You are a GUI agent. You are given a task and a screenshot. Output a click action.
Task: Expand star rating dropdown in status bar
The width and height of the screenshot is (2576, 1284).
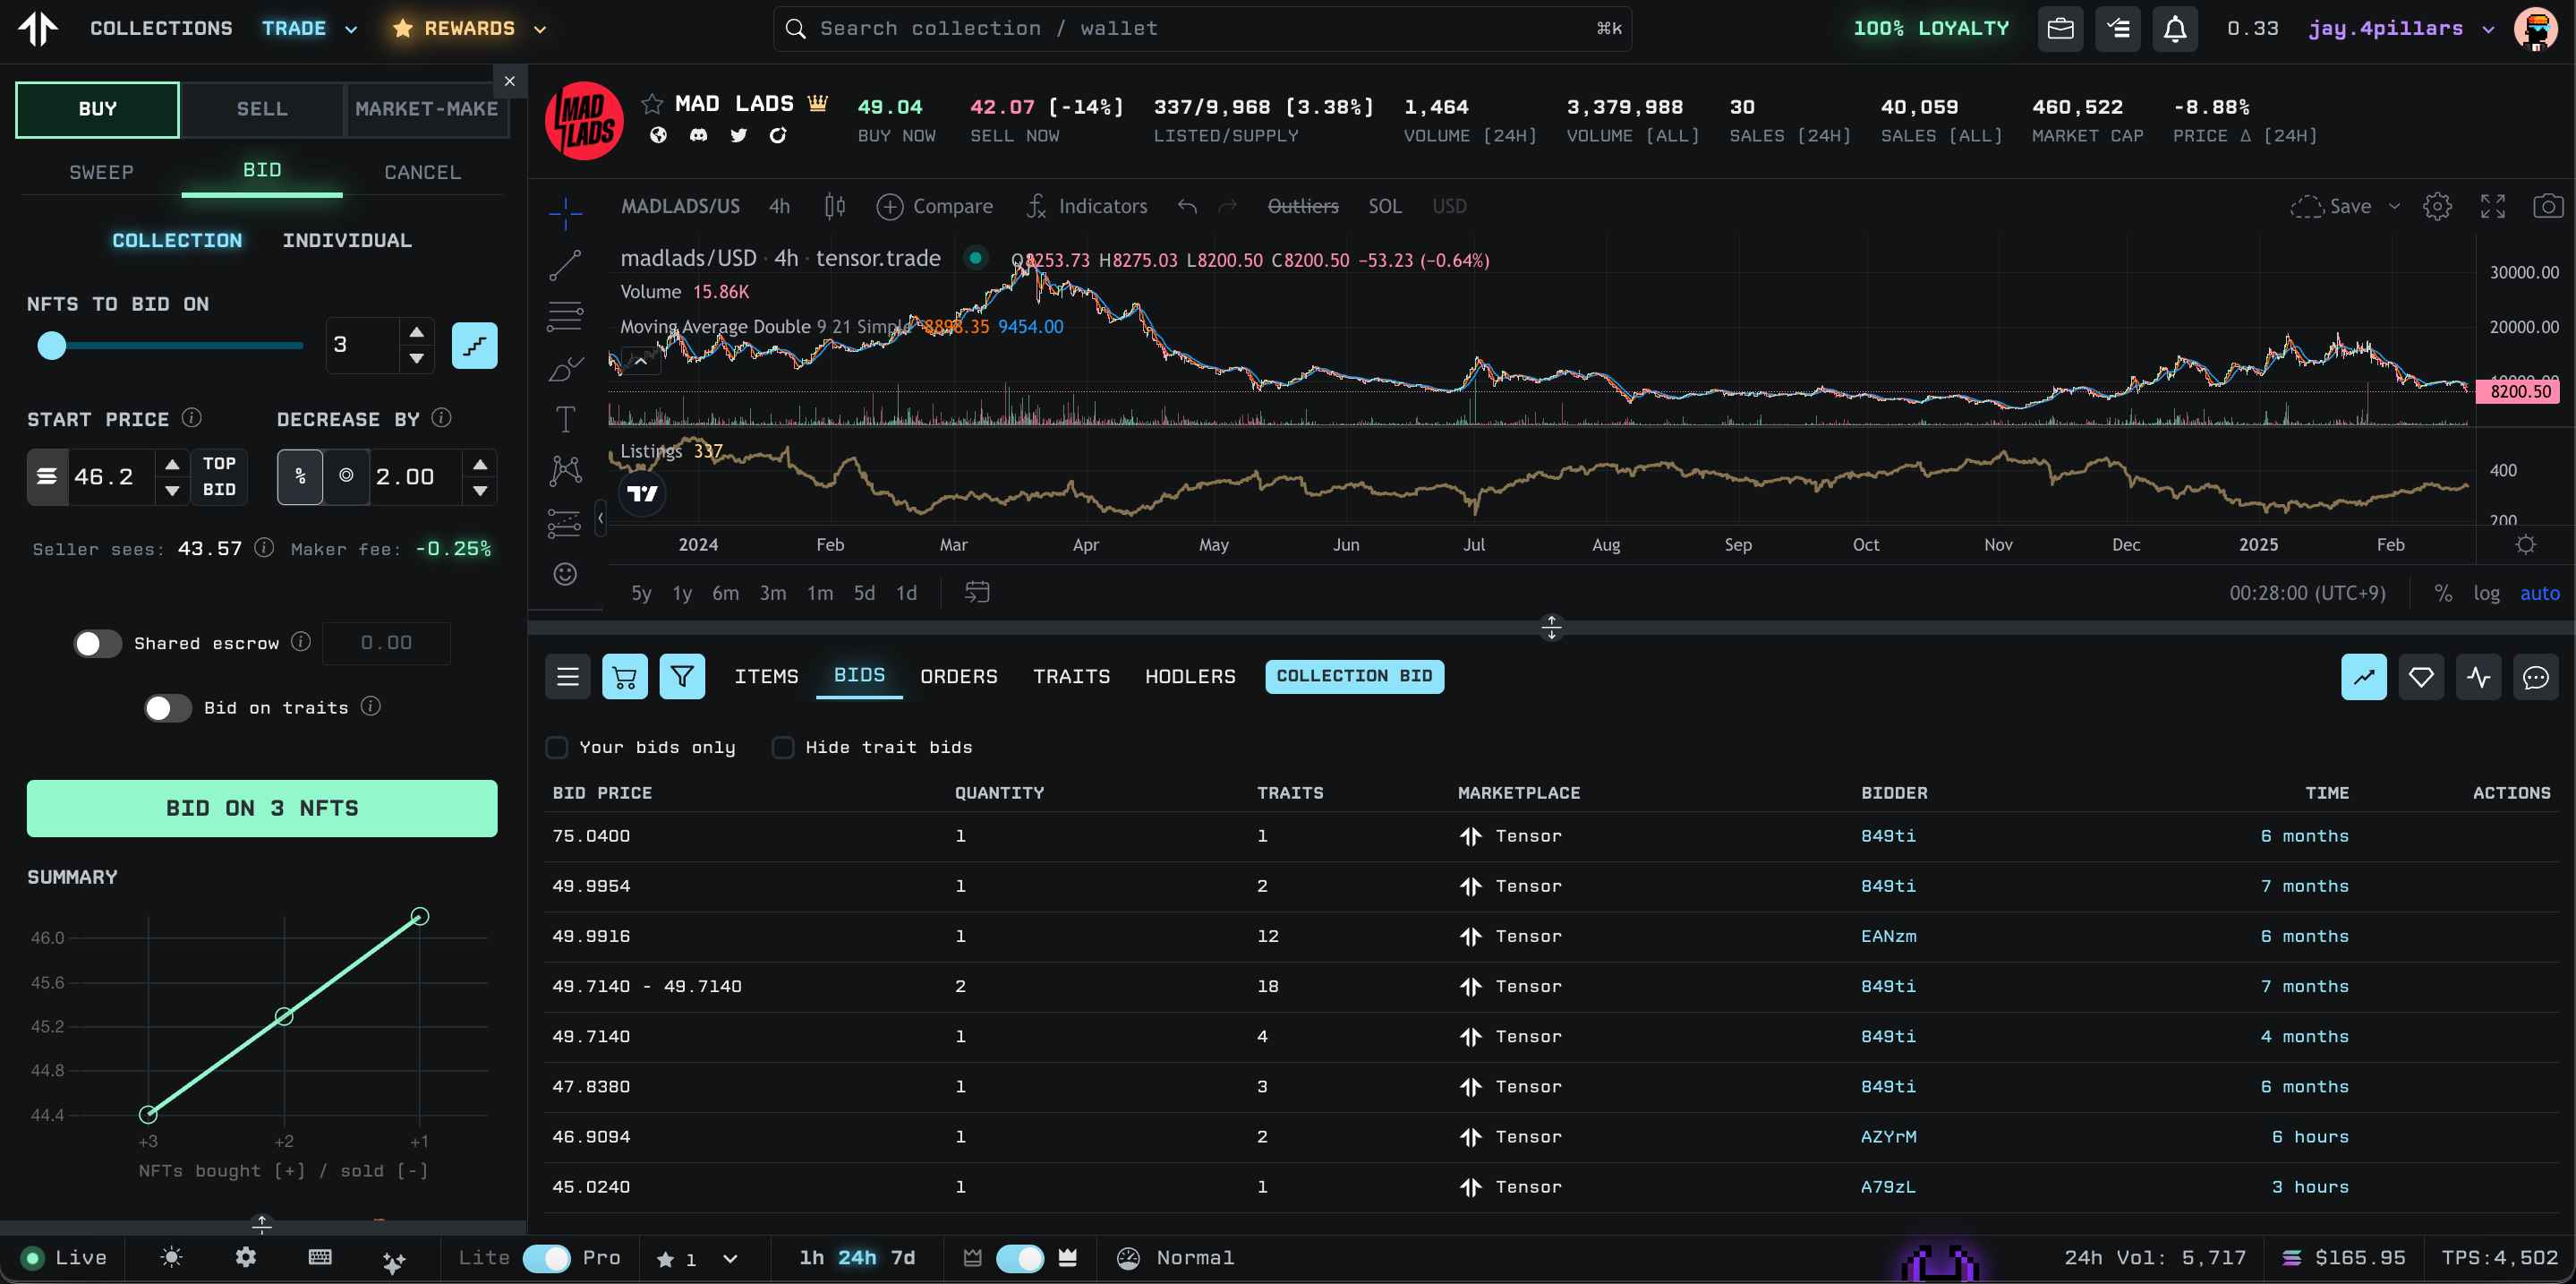[730, 1259]
